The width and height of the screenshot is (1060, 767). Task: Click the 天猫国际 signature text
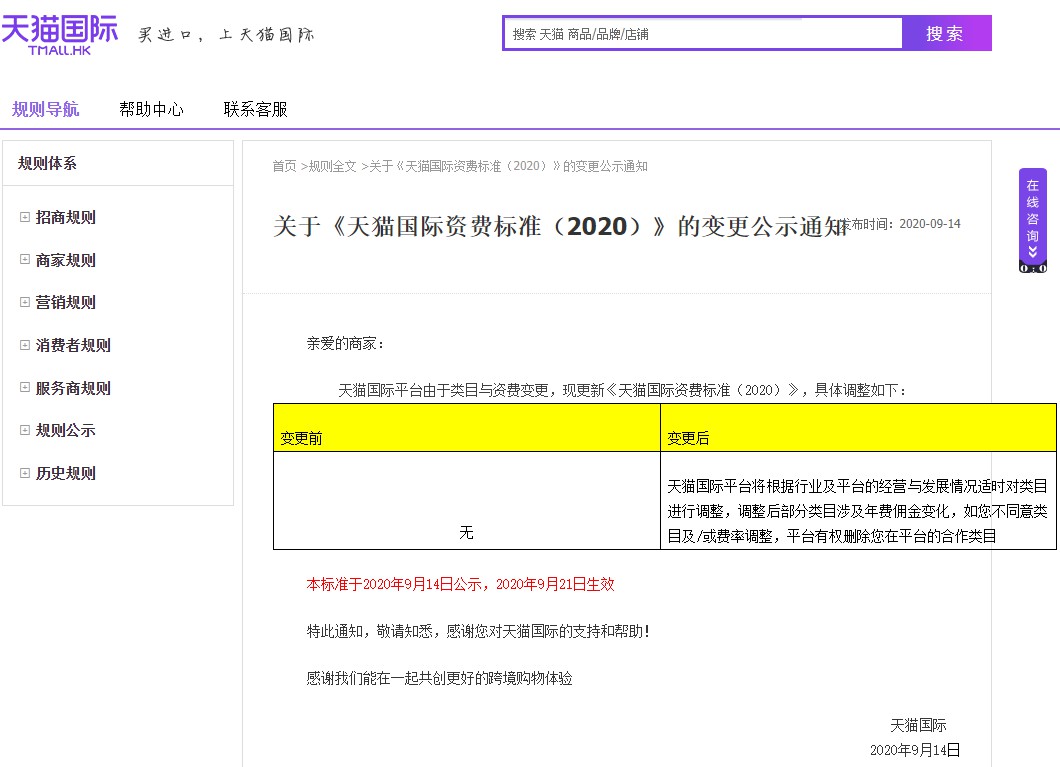pyautogui.click(x=918, y=725)
